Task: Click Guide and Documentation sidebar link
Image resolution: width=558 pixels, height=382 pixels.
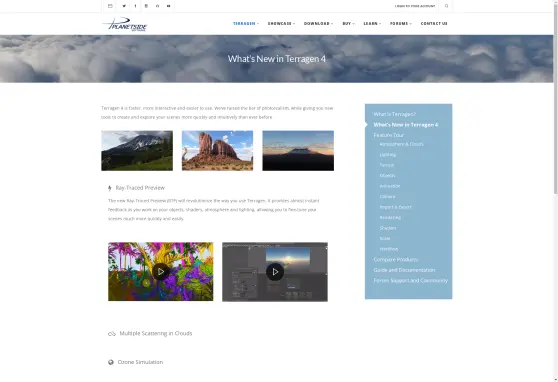Action: pos(404,270)
